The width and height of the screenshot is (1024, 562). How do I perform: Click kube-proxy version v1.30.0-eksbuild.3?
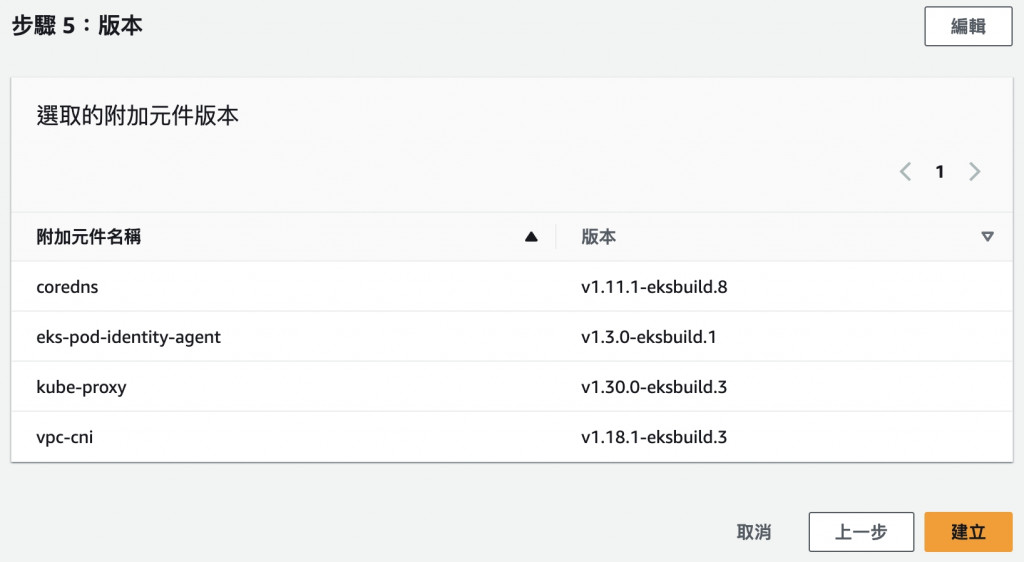click(x=654, y=387)
